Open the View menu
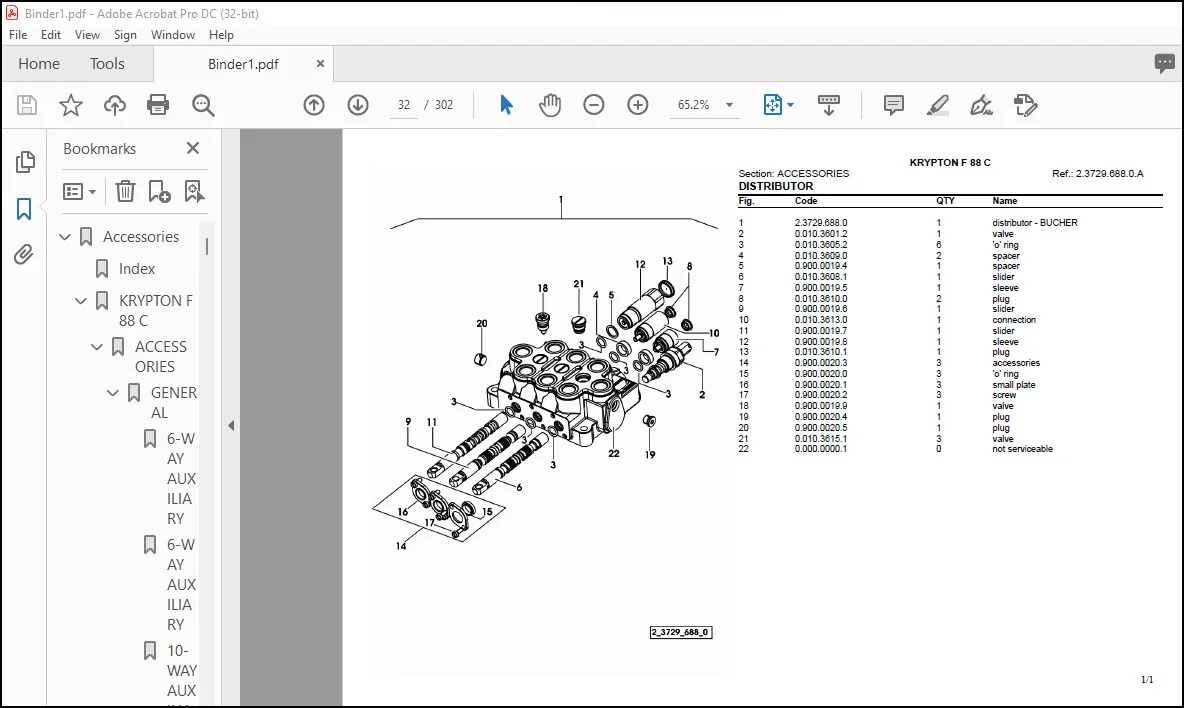The image size is (1184, 708). (x=87, y=35)
